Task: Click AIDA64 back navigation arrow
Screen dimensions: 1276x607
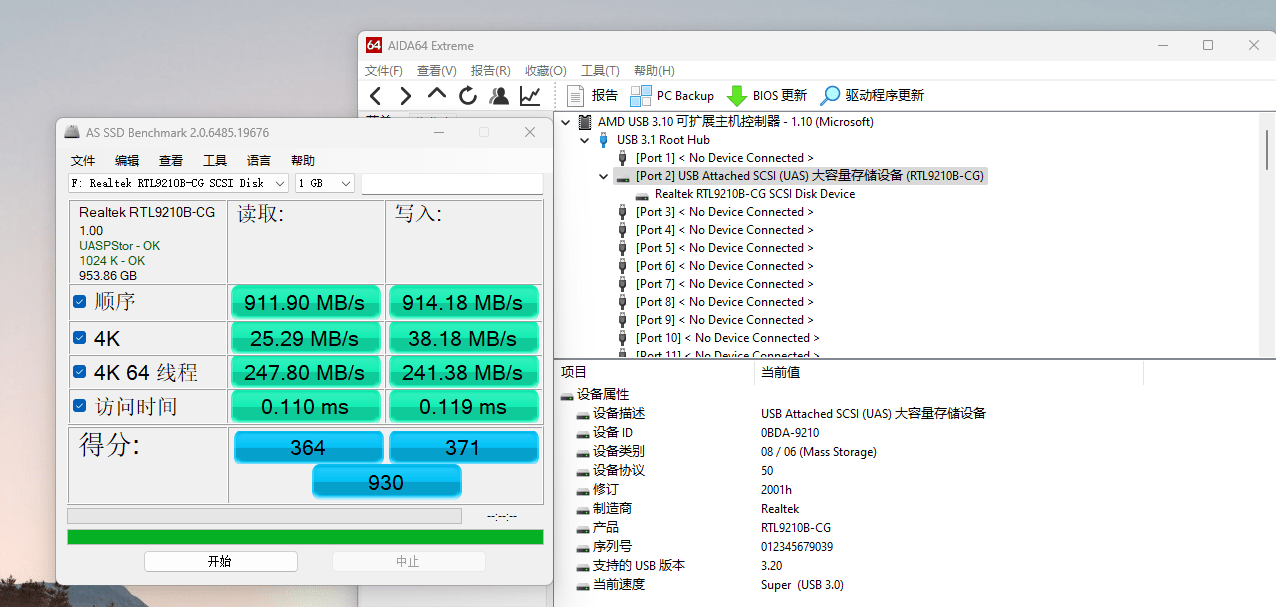Action: point(375,96)
